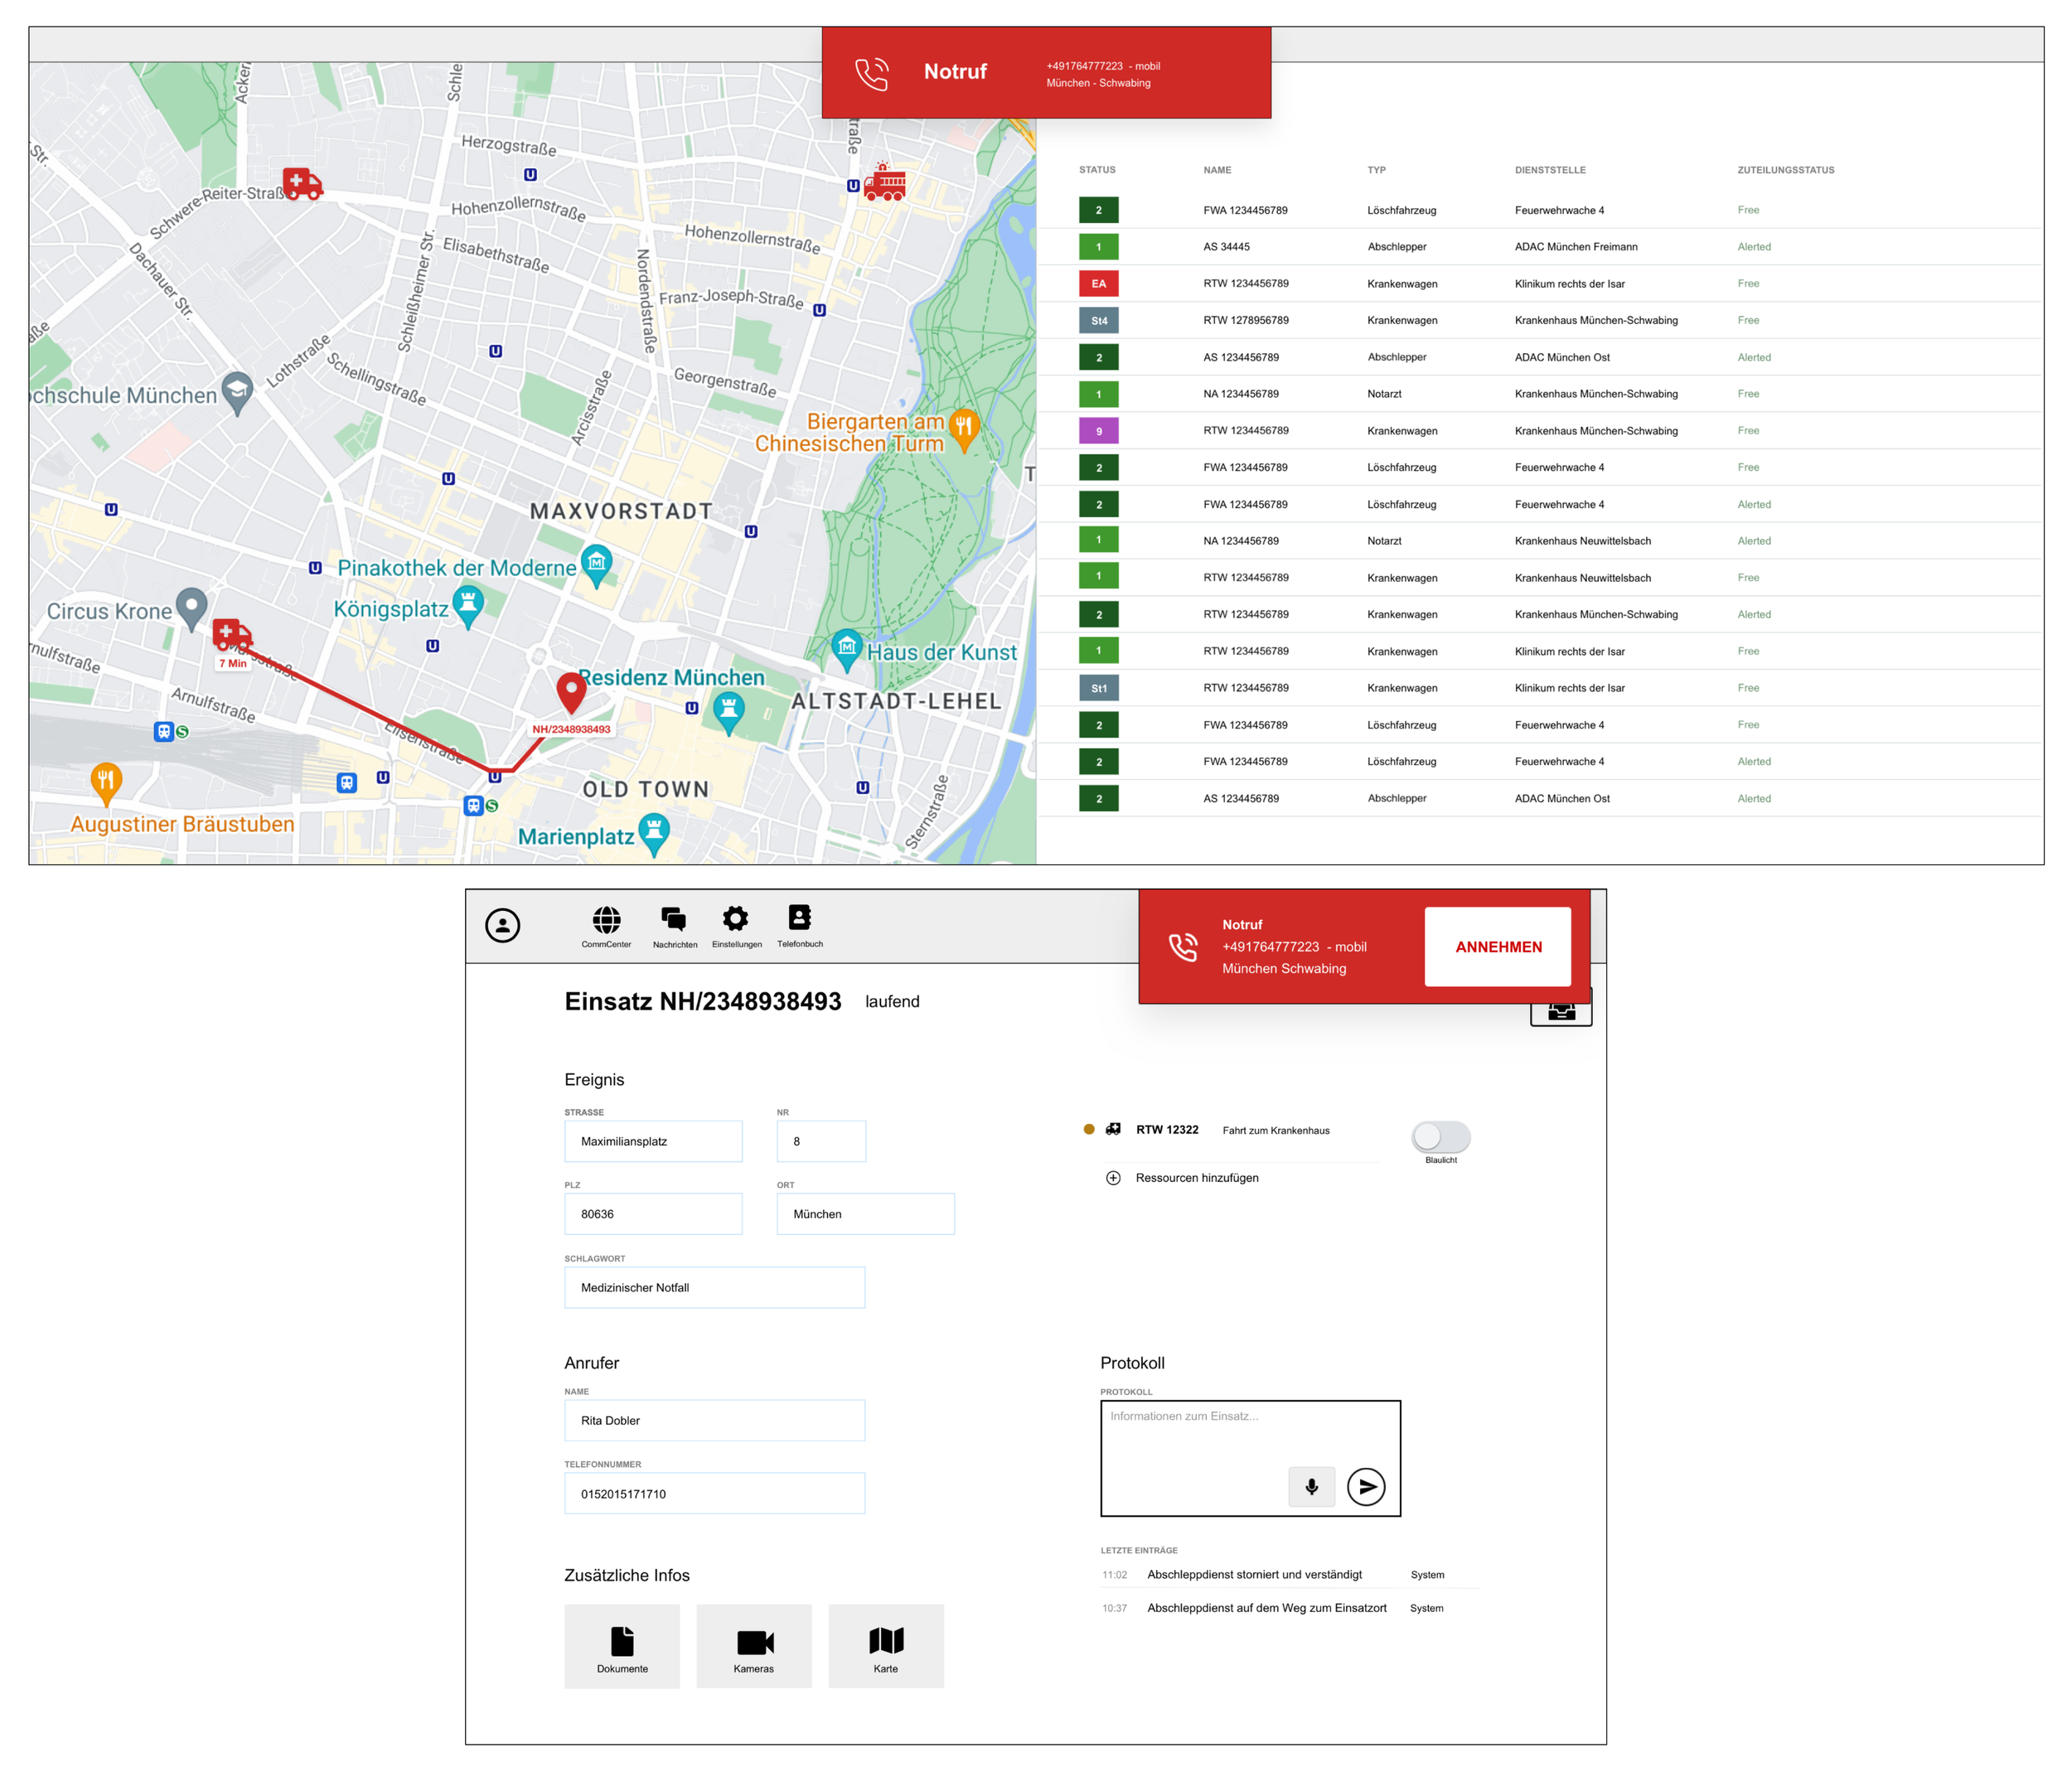Viewport: 2072px width, 1777px height.
Task: Open Telefonbuch contacts icon
Action: click(x=799, y=918)
